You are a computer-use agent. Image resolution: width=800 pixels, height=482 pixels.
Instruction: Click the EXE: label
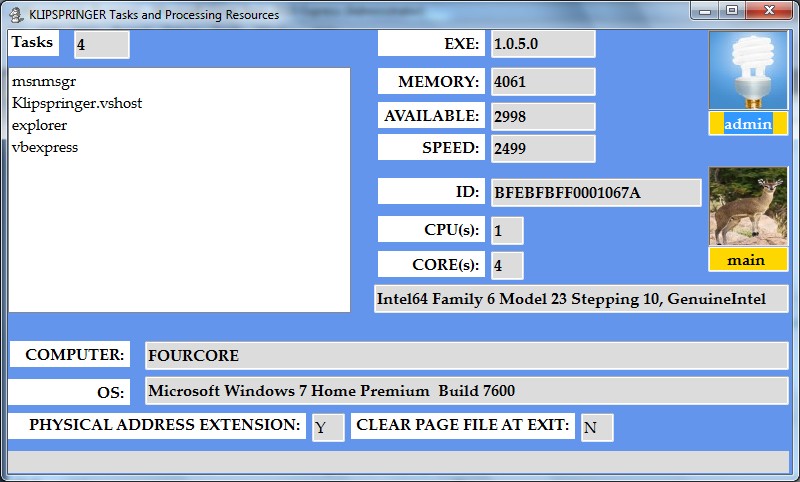[431, 43]
